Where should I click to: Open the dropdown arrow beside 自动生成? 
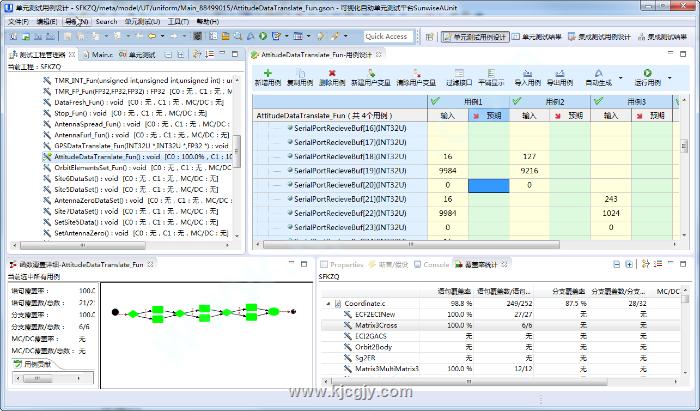621,77
